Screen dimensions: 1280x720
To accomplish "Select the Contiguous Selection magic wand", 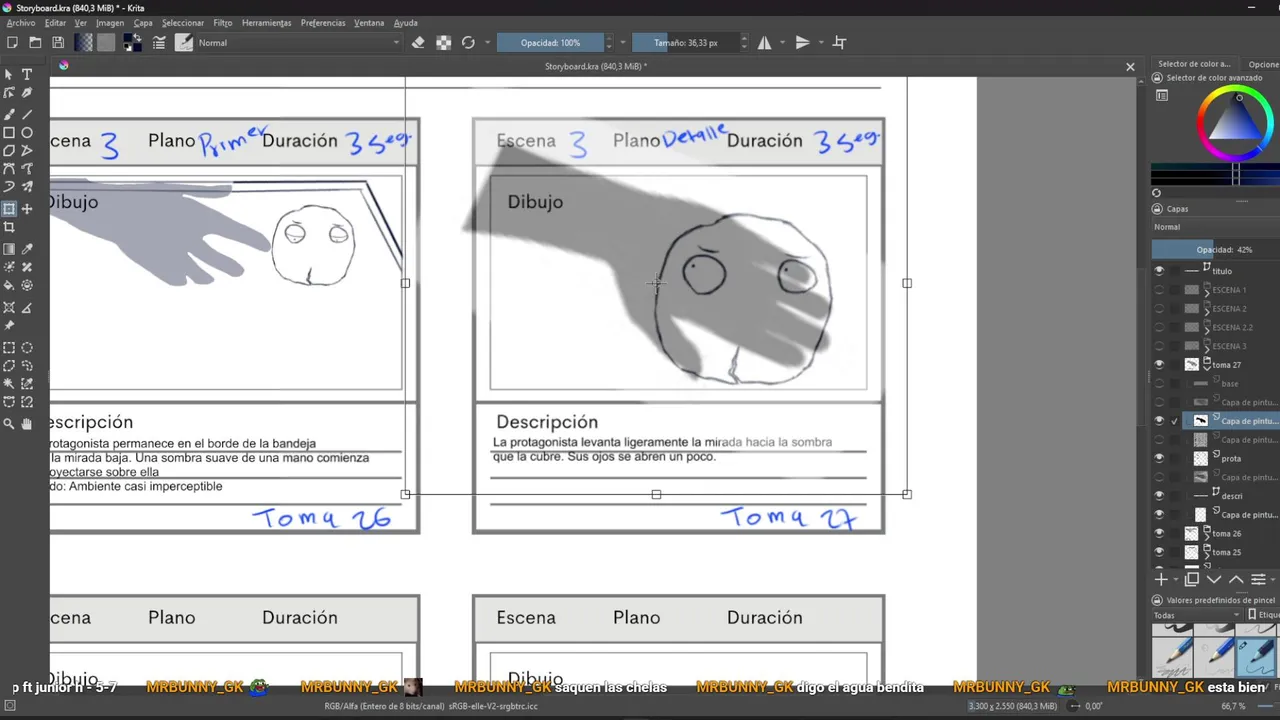I will click(9, 384).
